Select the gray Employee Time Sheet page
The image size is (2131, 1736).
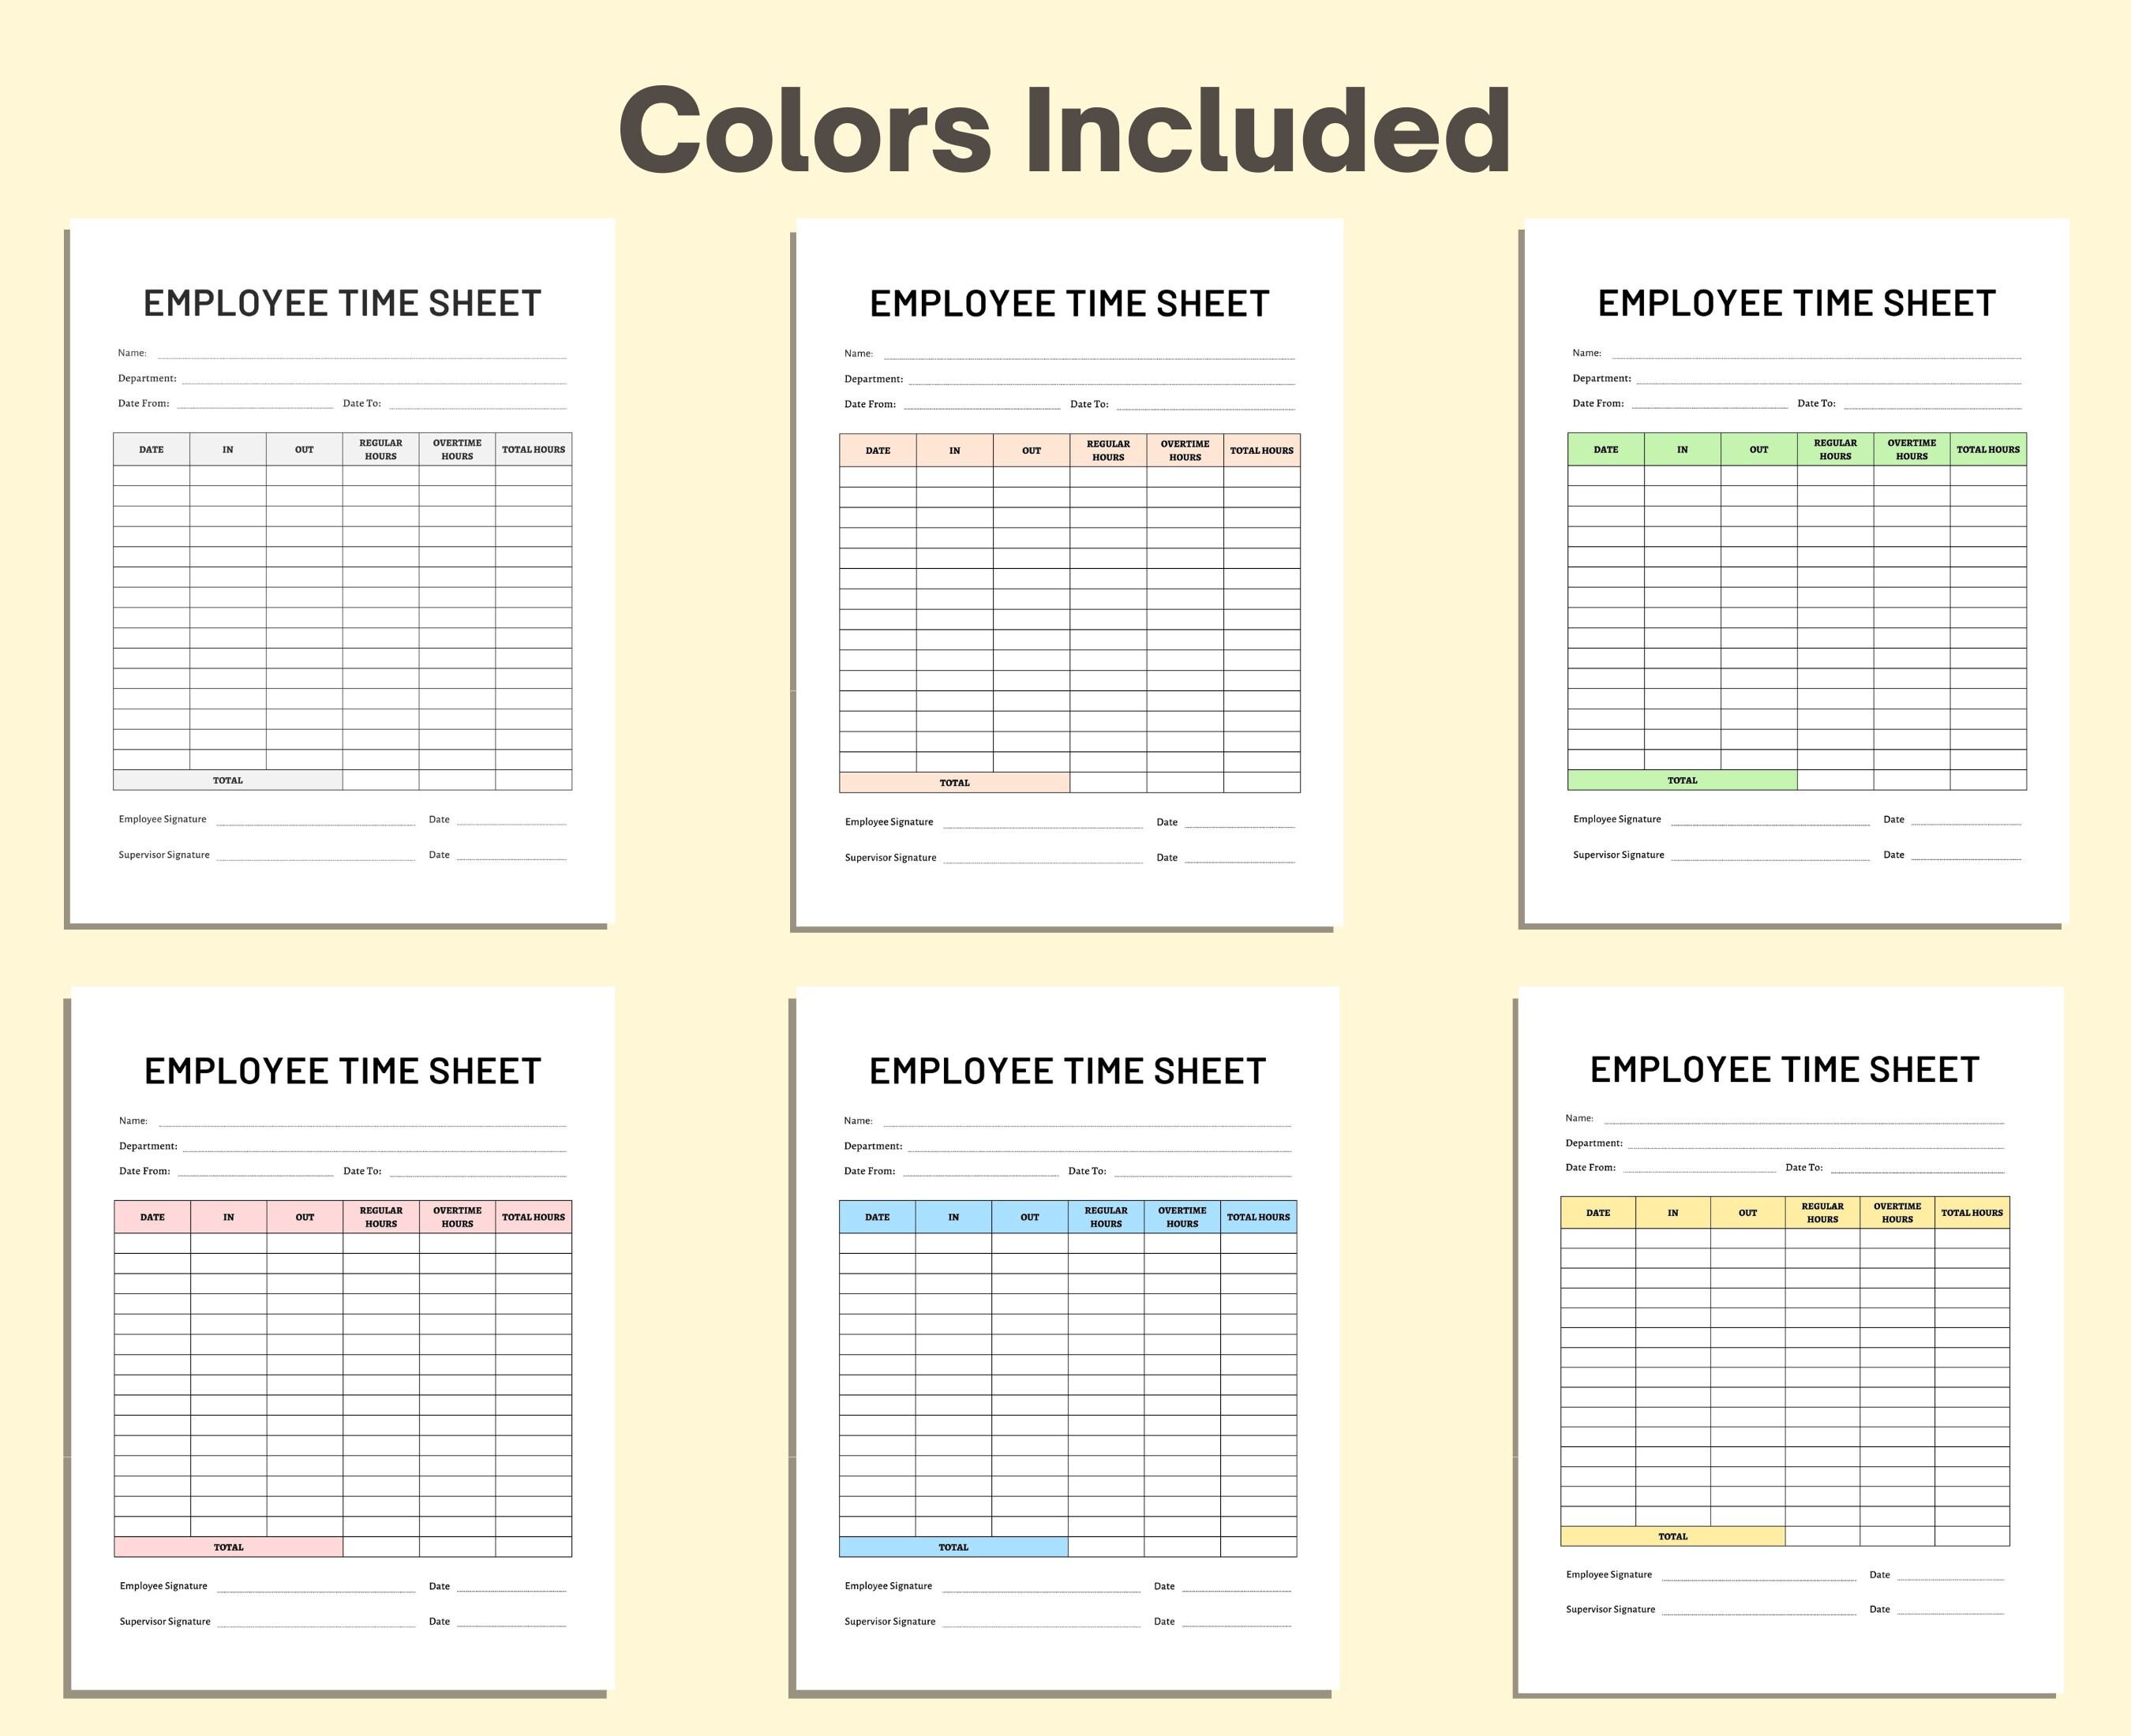342,571
